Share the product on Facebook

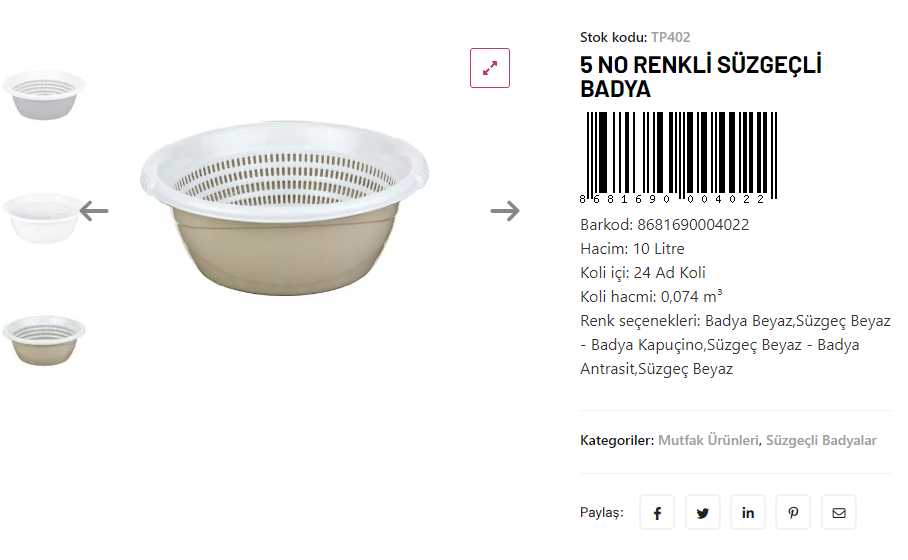coord(657,512)
